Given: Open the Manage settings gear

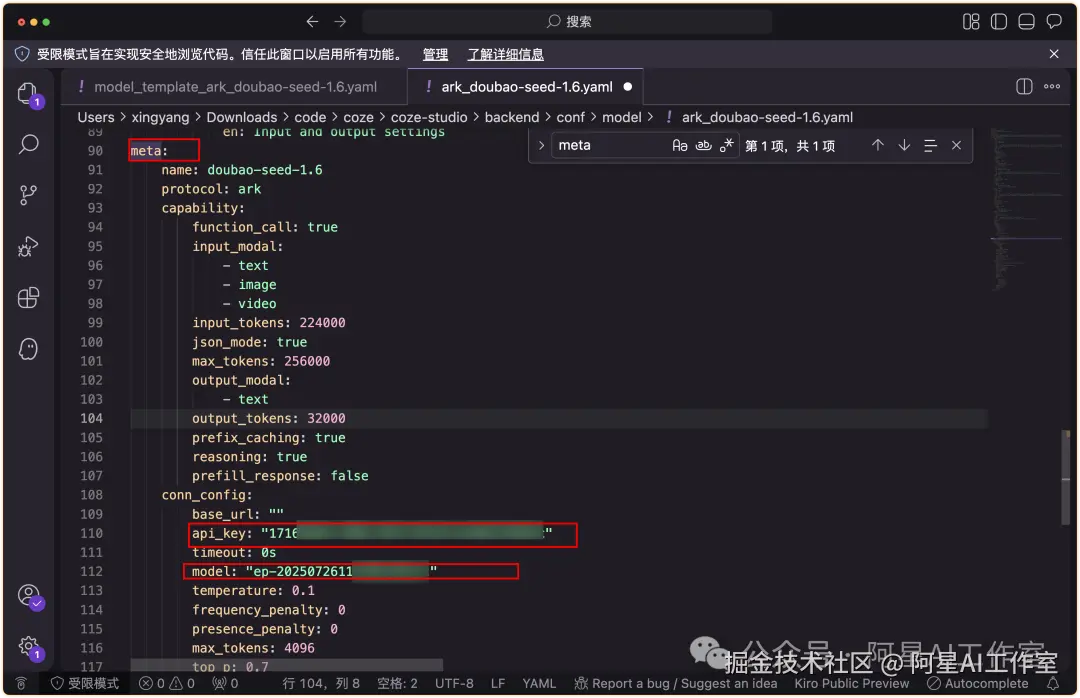Looking at the screenshot, I should tap(28, 647).
